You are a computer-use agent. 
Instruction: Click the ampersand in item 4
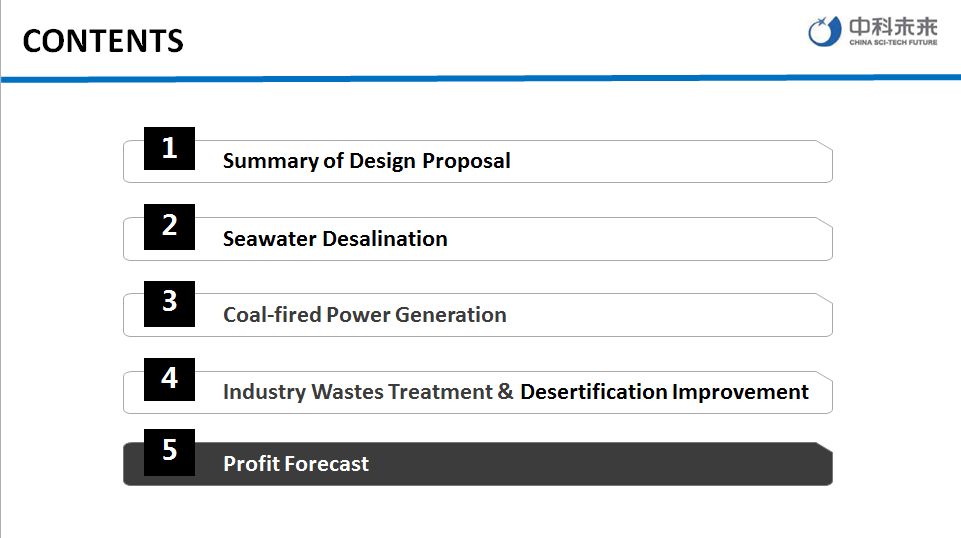[x=506, y=392]
